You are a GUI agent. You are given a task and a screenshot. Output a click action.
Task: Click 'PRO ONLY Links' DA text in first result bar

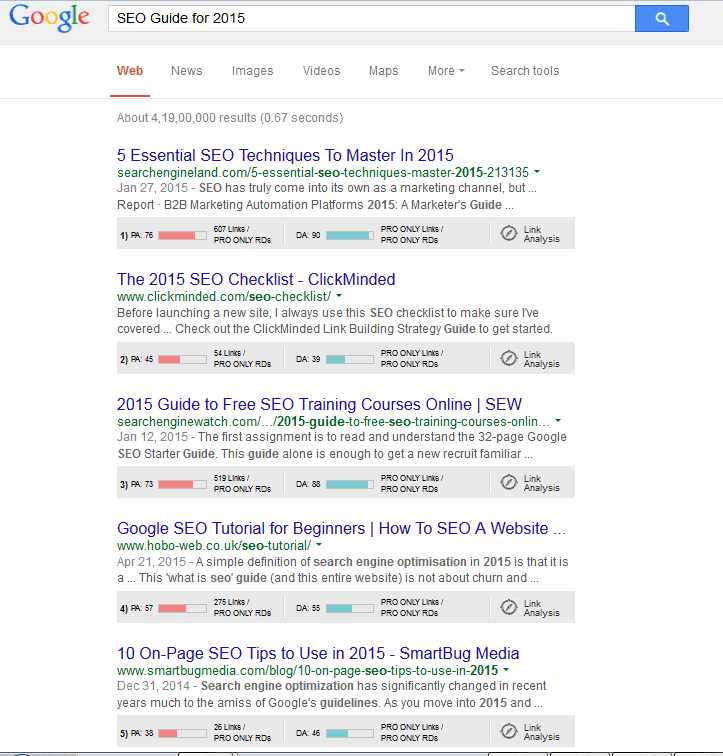click(411, 229)
